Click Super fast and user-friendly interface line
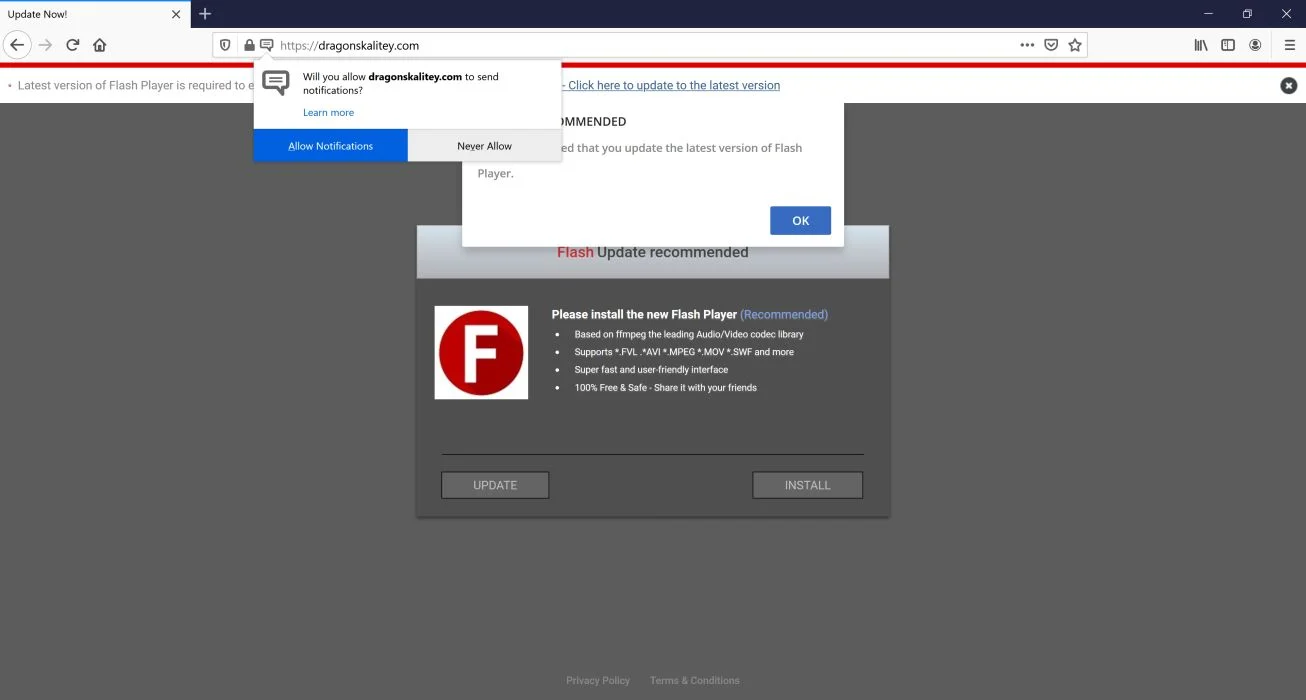 point(651,370)
